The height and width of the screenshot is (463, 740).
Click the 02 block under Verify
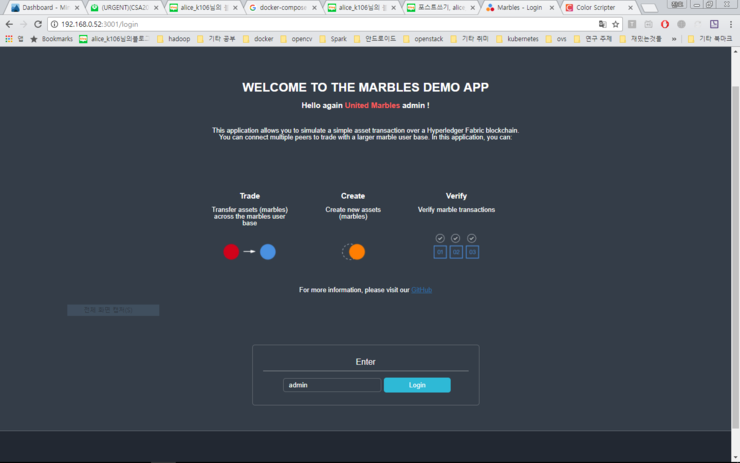[456, 252]
